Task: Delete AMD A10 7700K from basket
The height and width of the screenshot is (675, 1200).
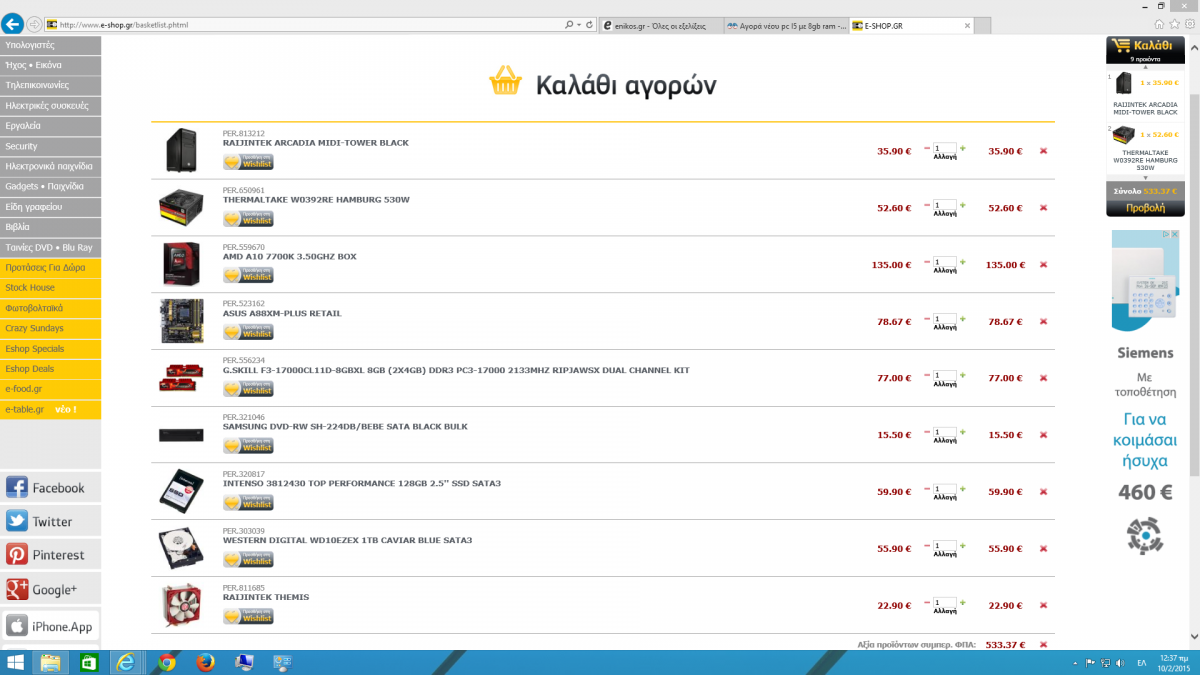Action: click(1043, 265)
